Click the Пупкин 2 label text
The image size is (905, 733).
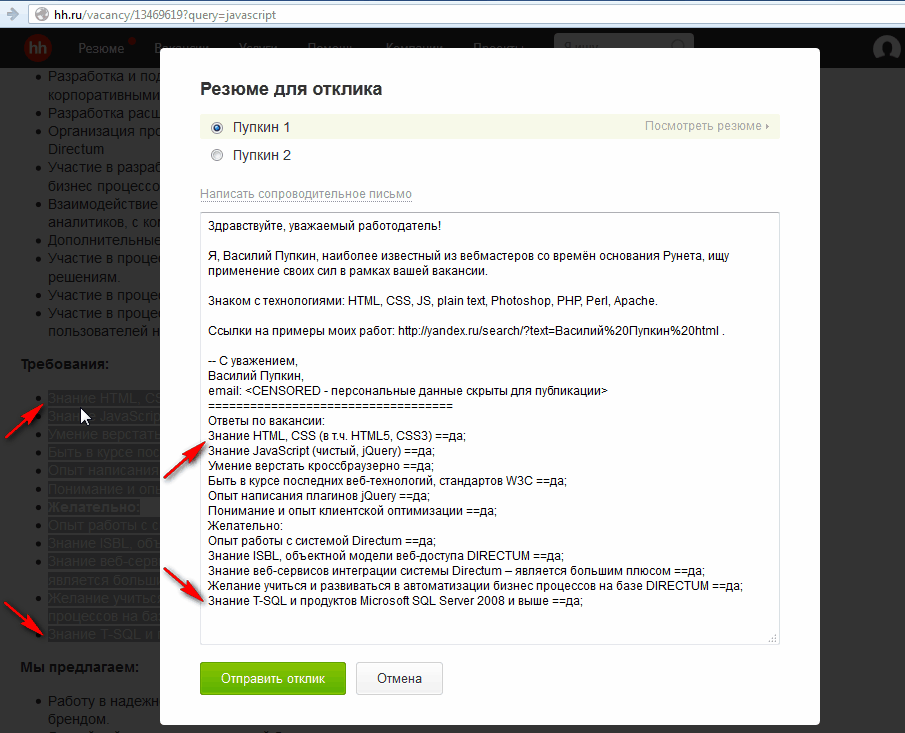(261, 155)
